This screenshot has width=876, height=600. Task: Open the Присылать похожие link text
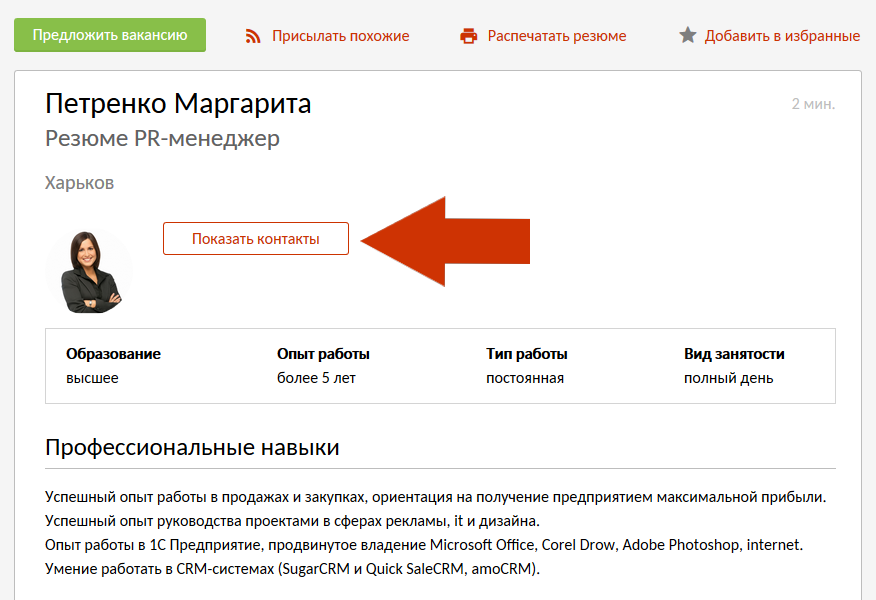pyautogui.click(x=340, y=36)
